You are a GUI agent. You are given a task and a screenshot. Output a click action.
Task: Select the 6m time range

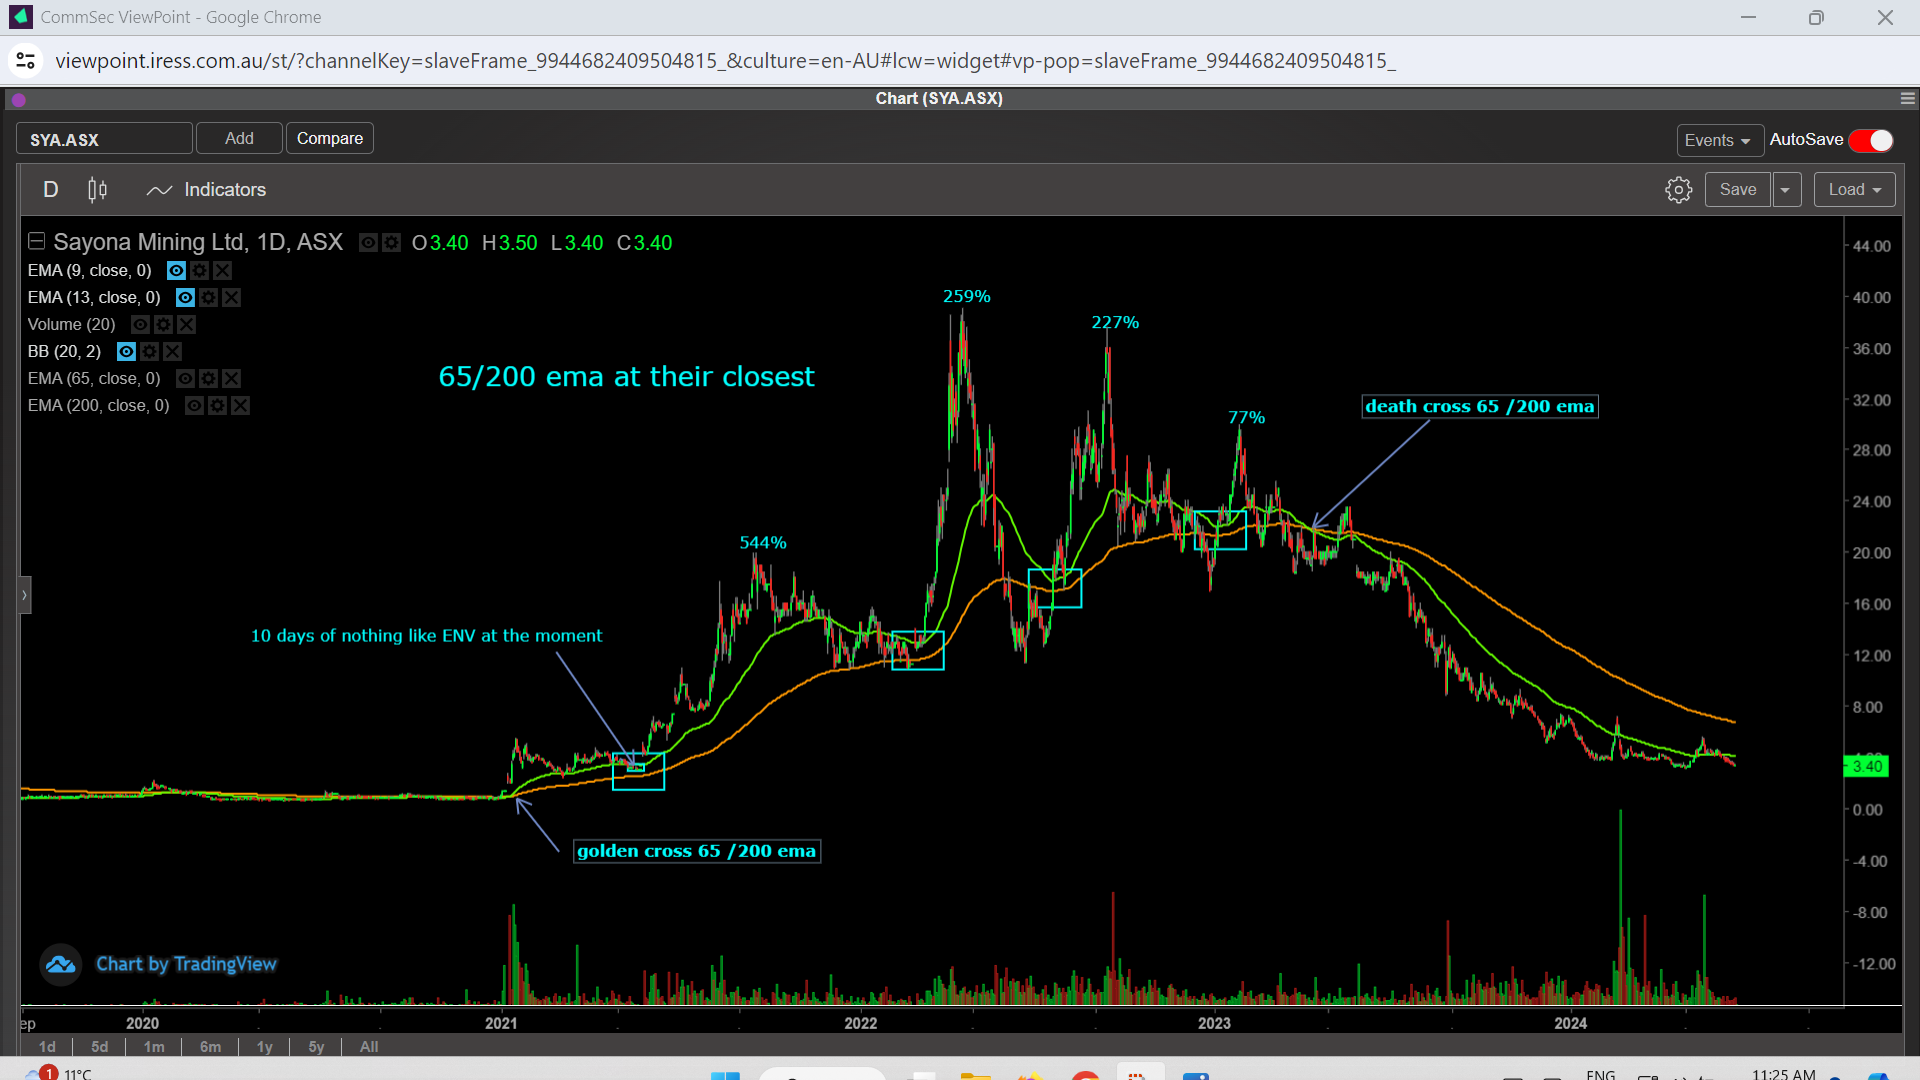(210, 1047)
